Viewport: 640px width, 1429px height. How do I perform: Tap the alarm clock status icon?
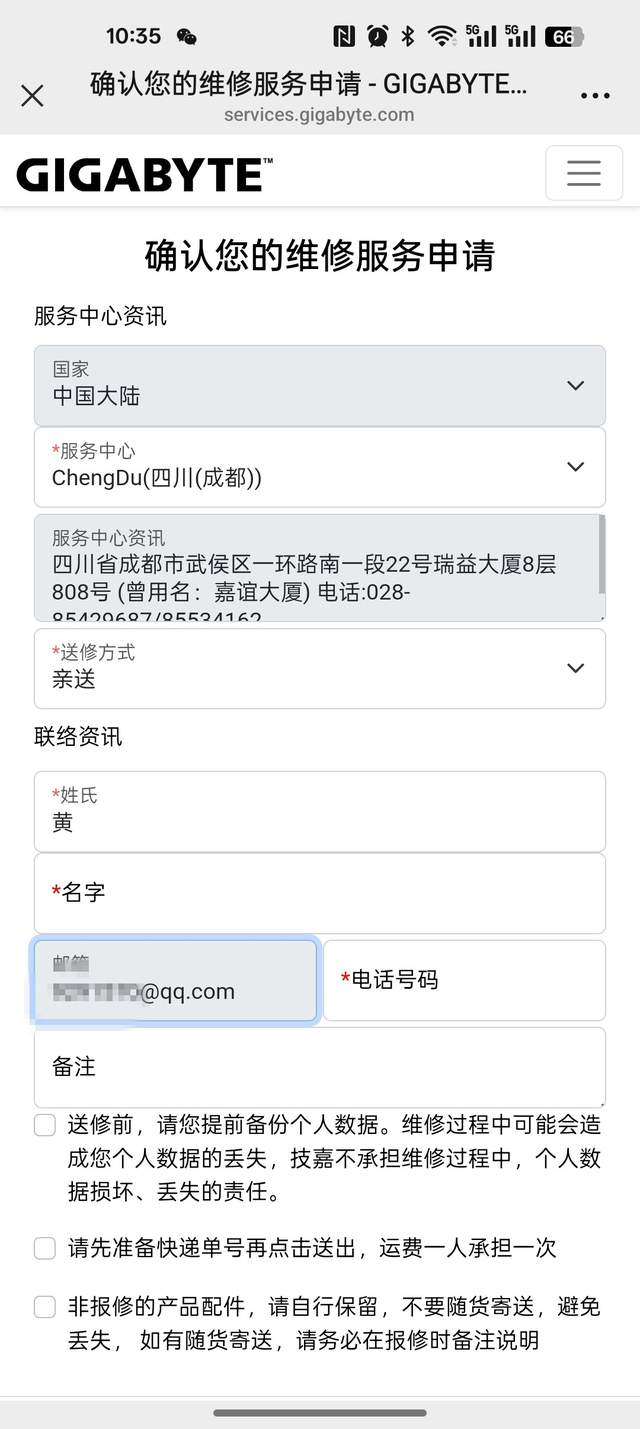pos(377,37)
